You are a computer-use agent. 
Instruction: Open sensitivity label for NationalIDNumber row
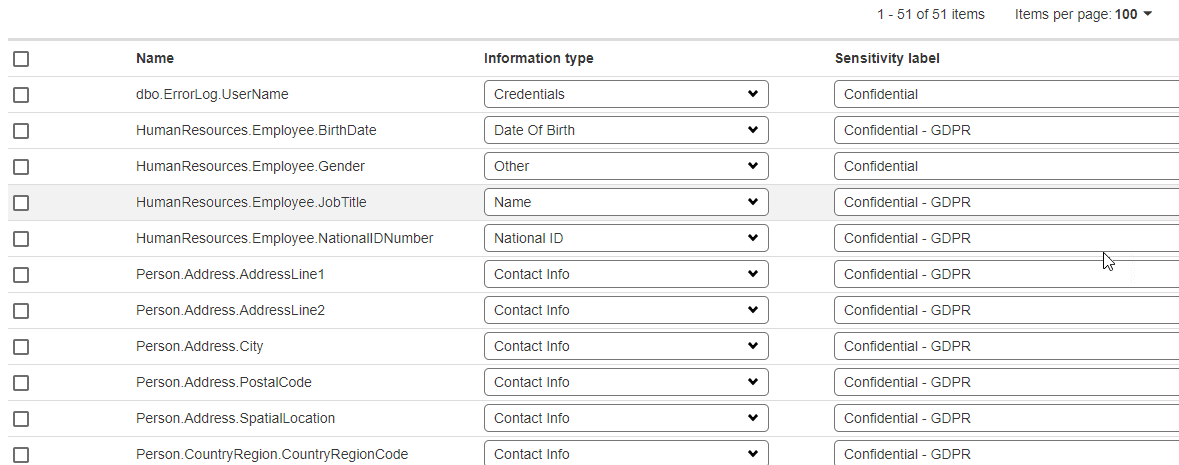[1005, 238]
